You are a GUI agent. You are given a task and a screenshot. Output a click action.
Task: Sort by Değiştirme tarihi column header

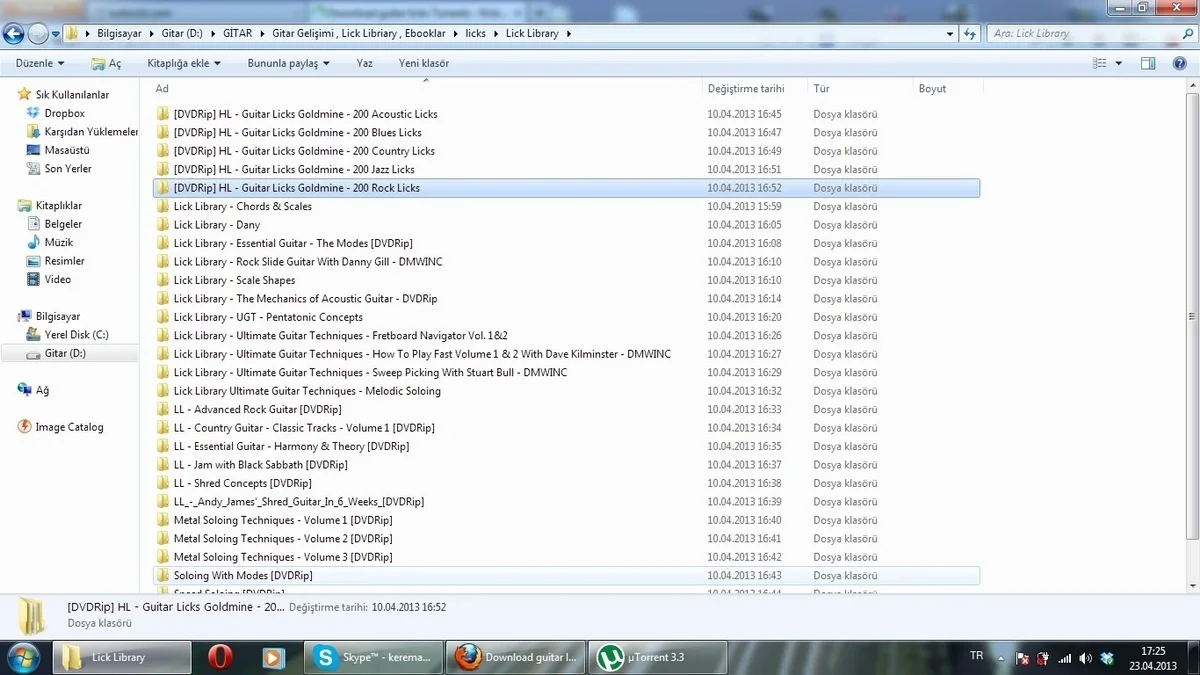(746, 88)
